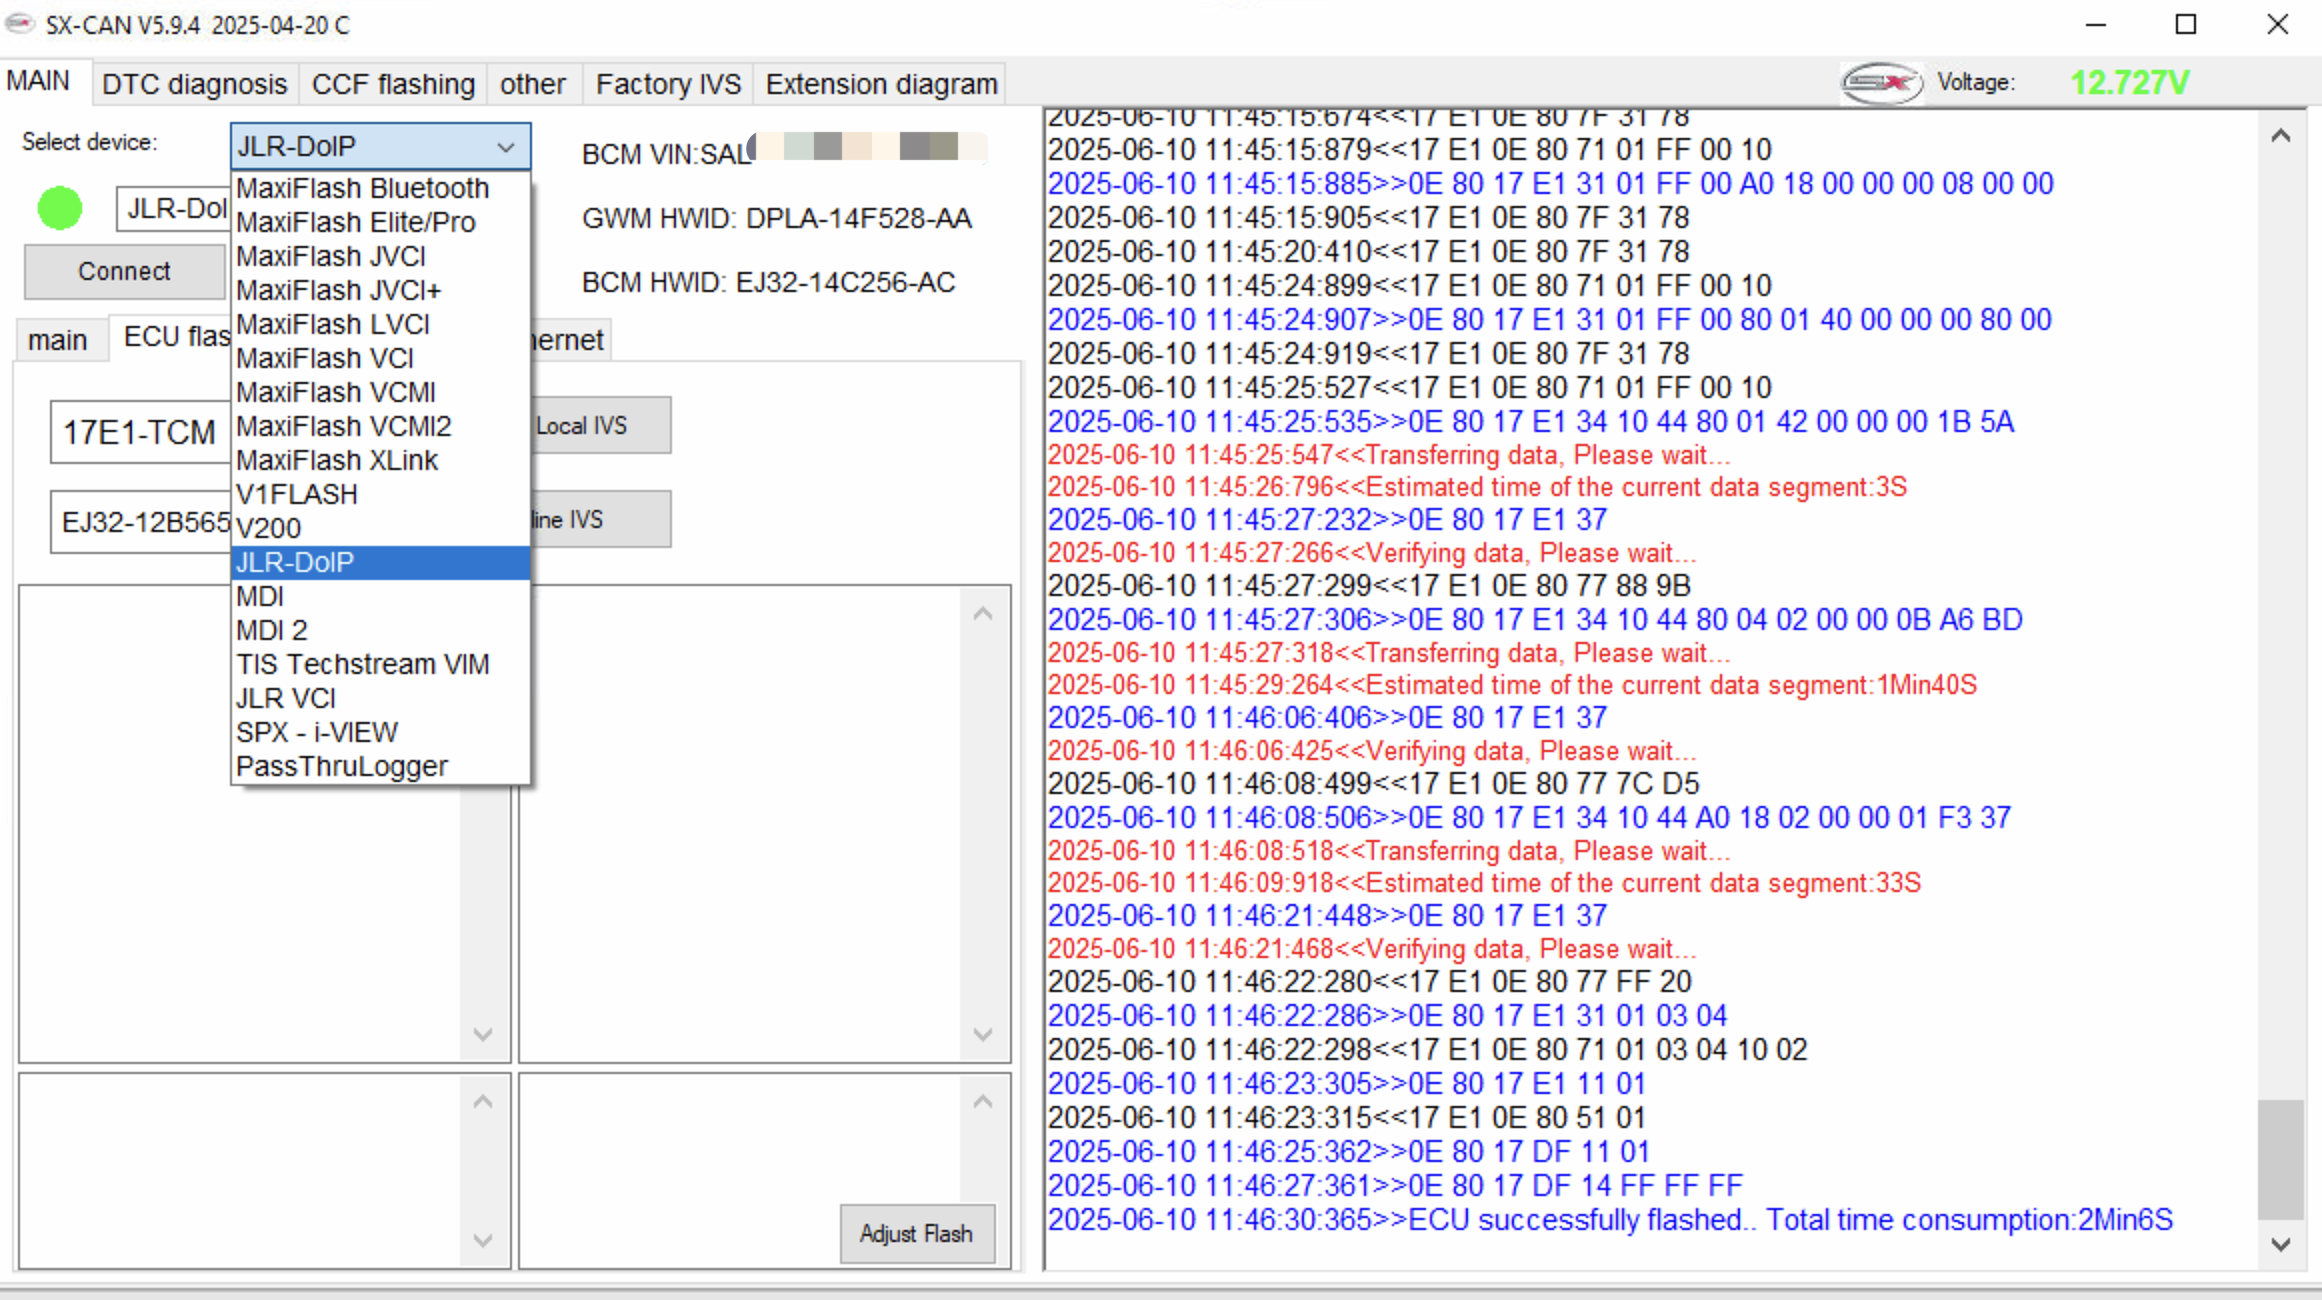2322x1300 pixels.
Task: Click the Connect button
Action: [124, 271]
